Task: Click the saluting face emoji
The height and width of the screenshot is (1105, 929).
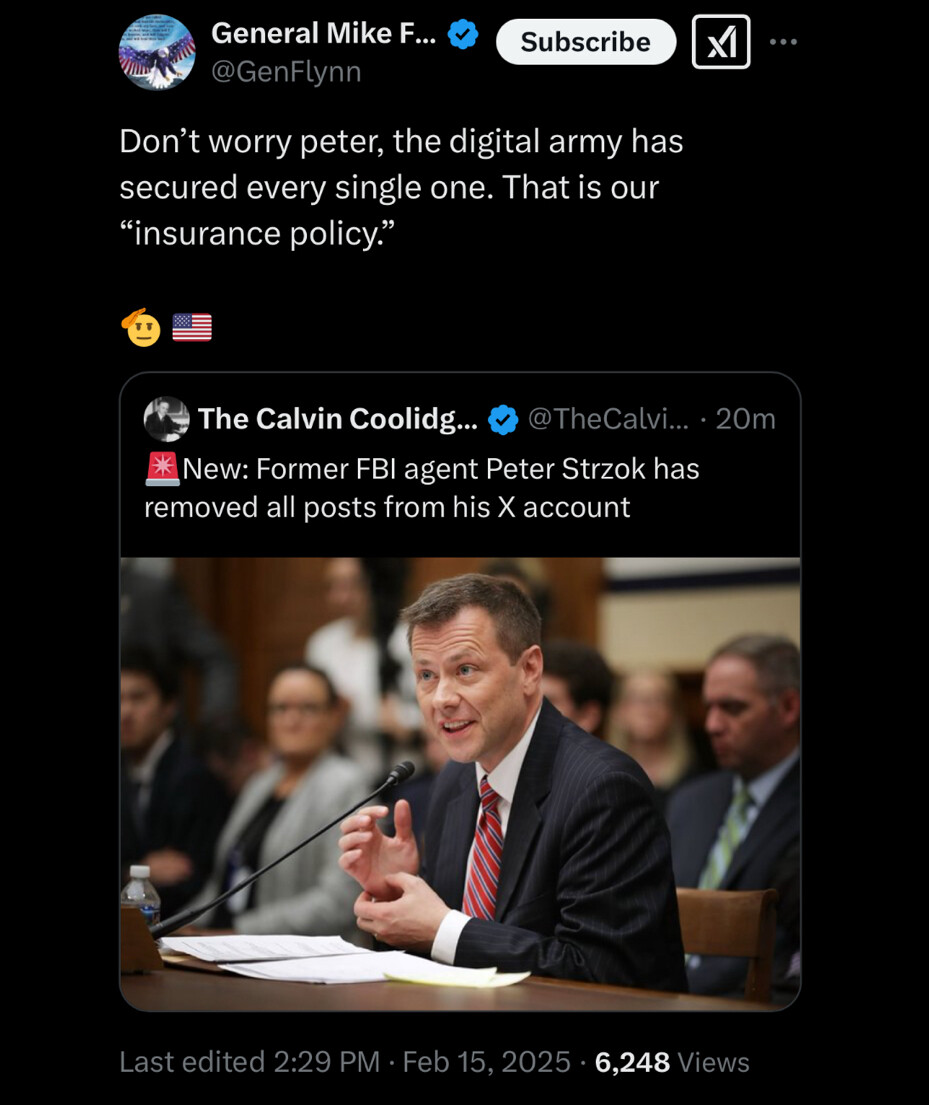Action: [141, 327]
